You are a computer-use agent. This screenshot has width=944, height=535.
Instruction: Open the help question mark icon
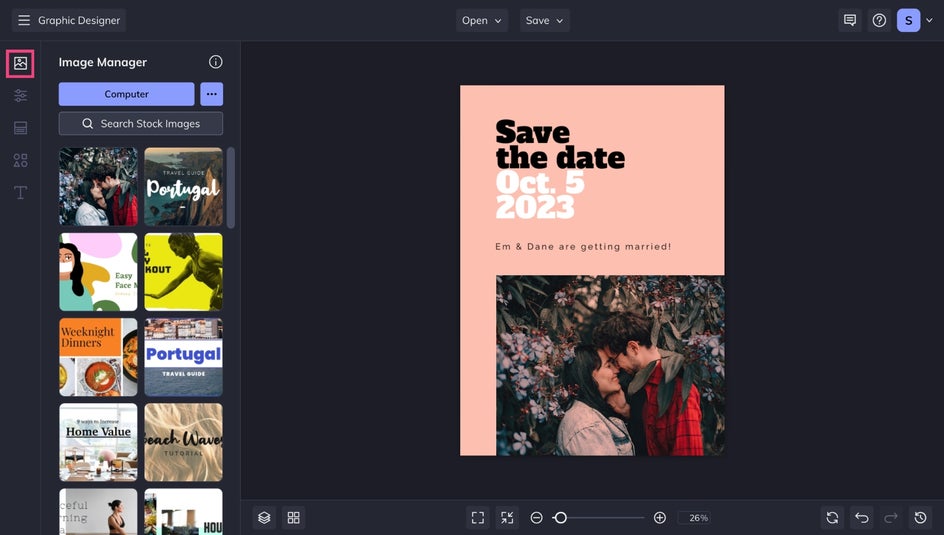coord(880,20)
